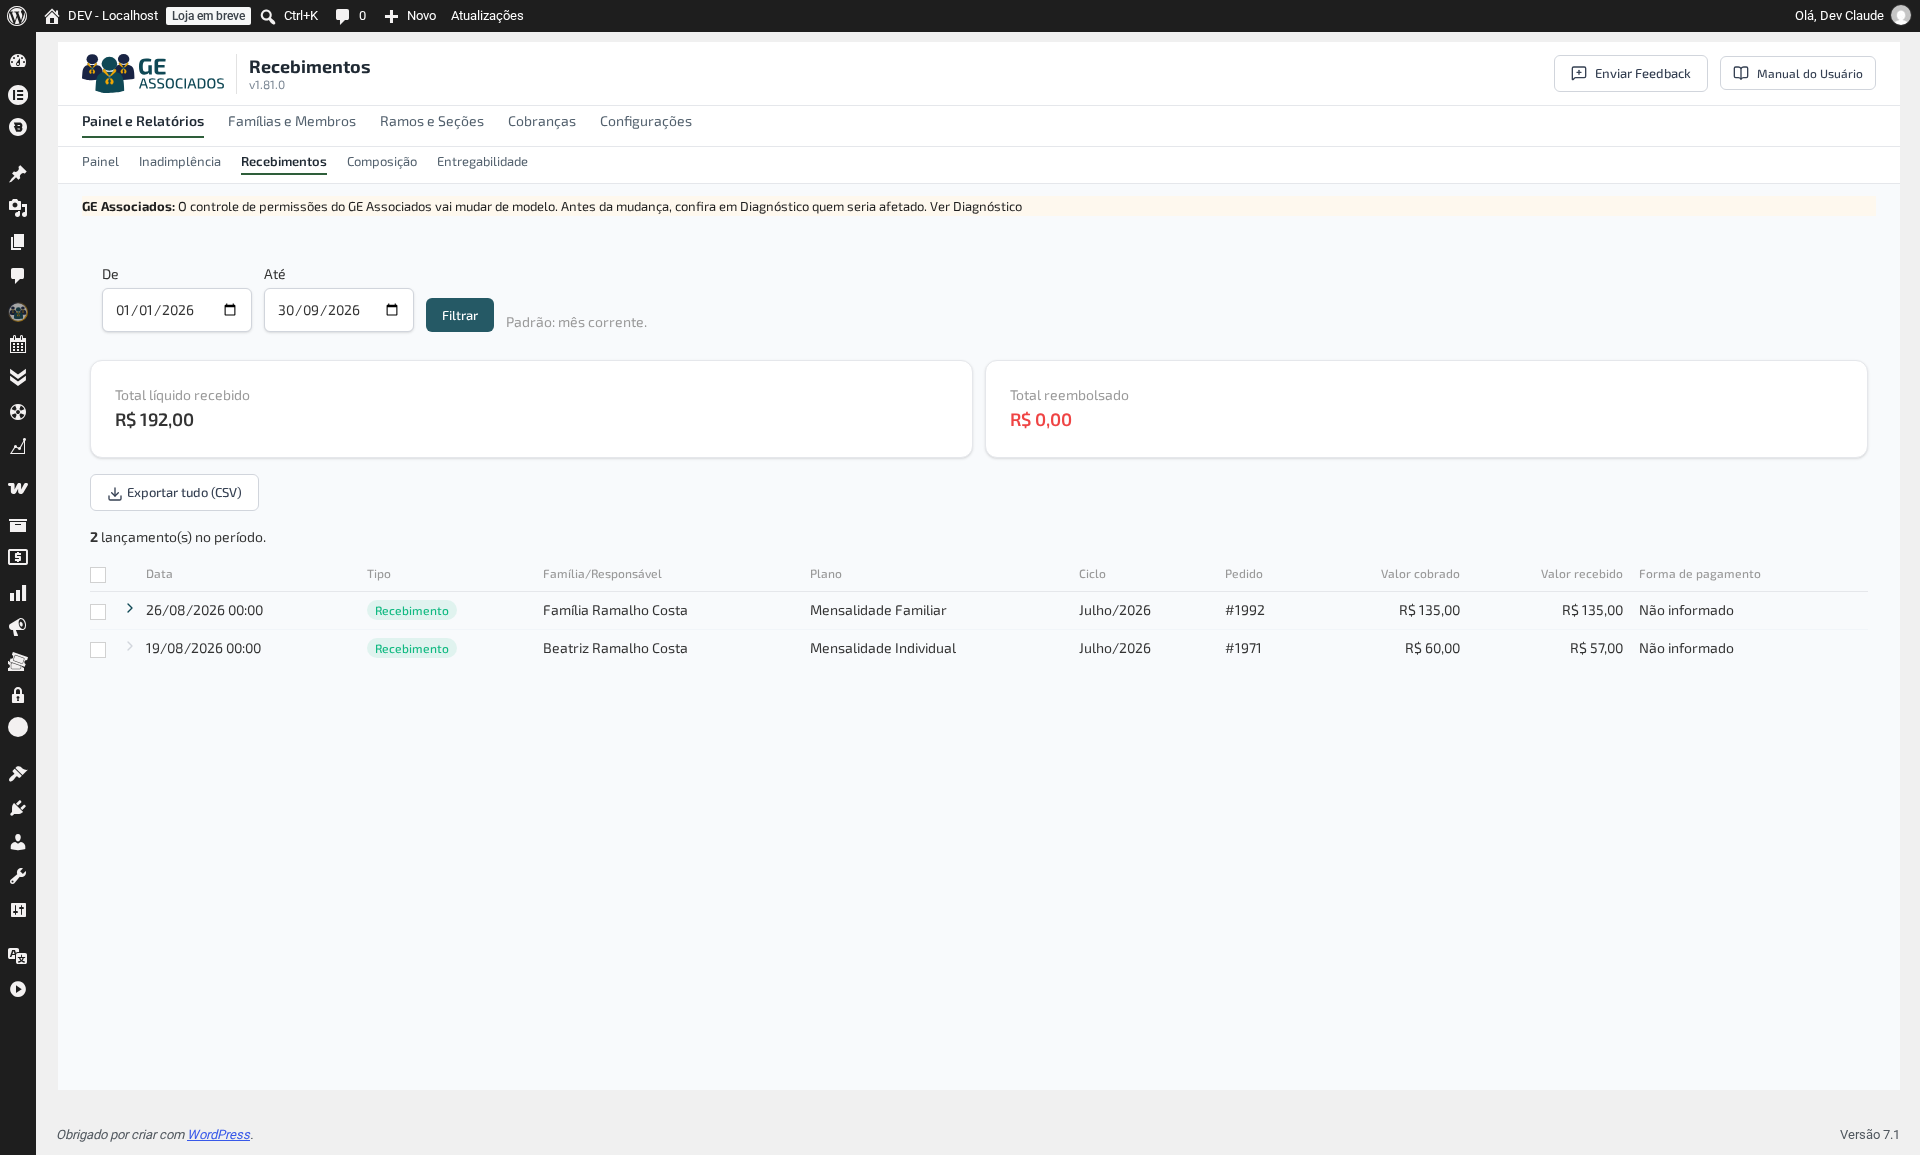The width and height of the screenshot is (1920, 1155).
Task: Click the WordPress logo in admin bar
Action: [17, 16]
